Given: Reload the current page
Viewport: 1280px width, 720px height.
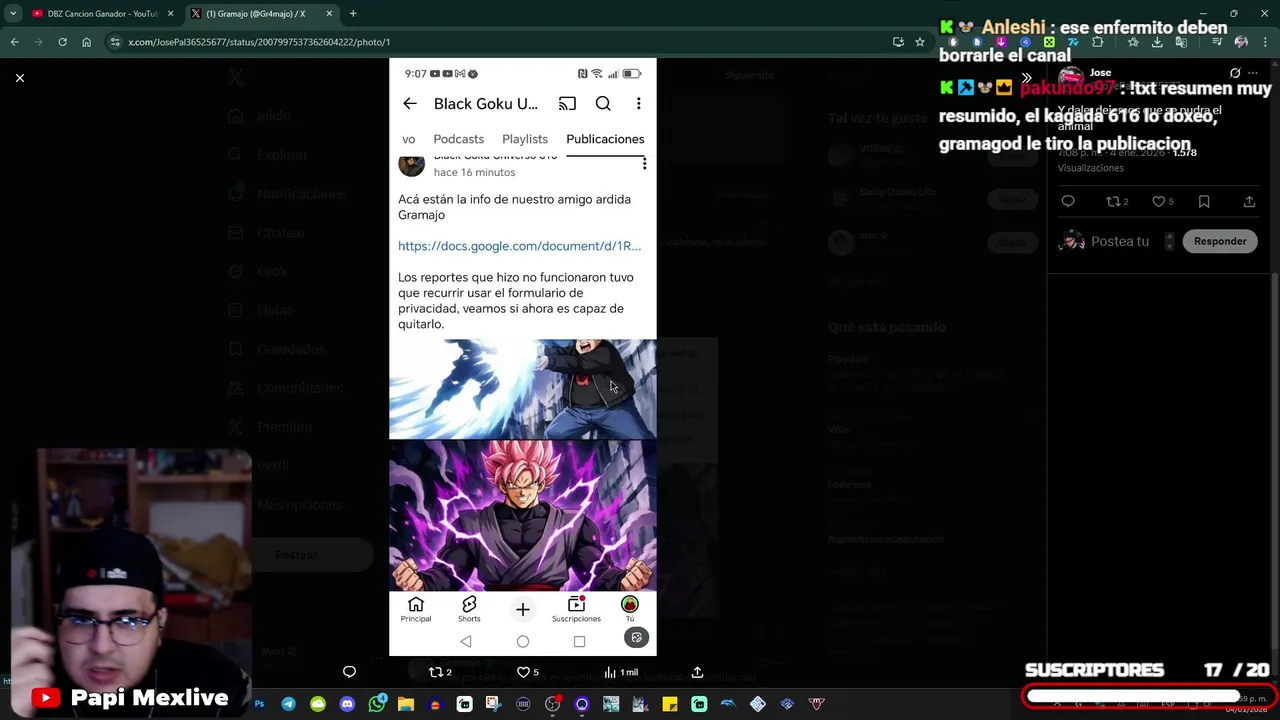Looking at the screenshot, I should point(62,42).
